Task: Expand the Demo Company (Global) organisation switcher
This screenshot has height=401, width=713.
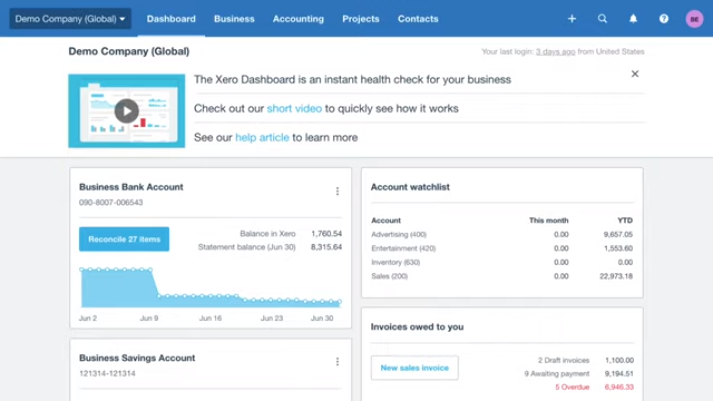Action: (x=70, y=19)
